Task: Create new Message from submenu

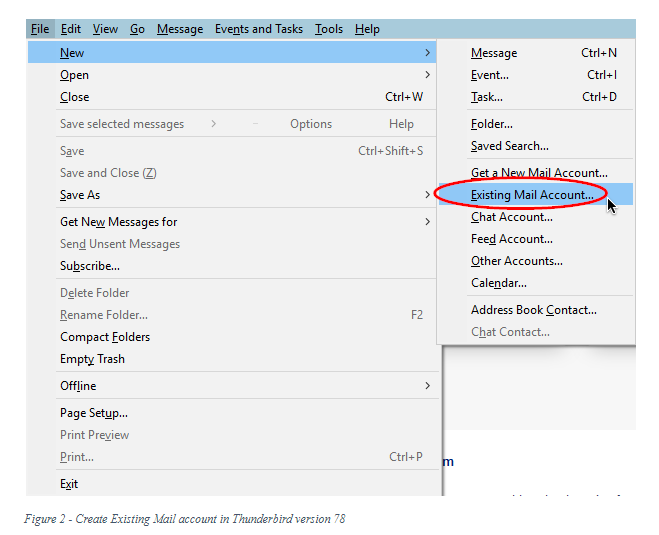Action: (536, 53)
